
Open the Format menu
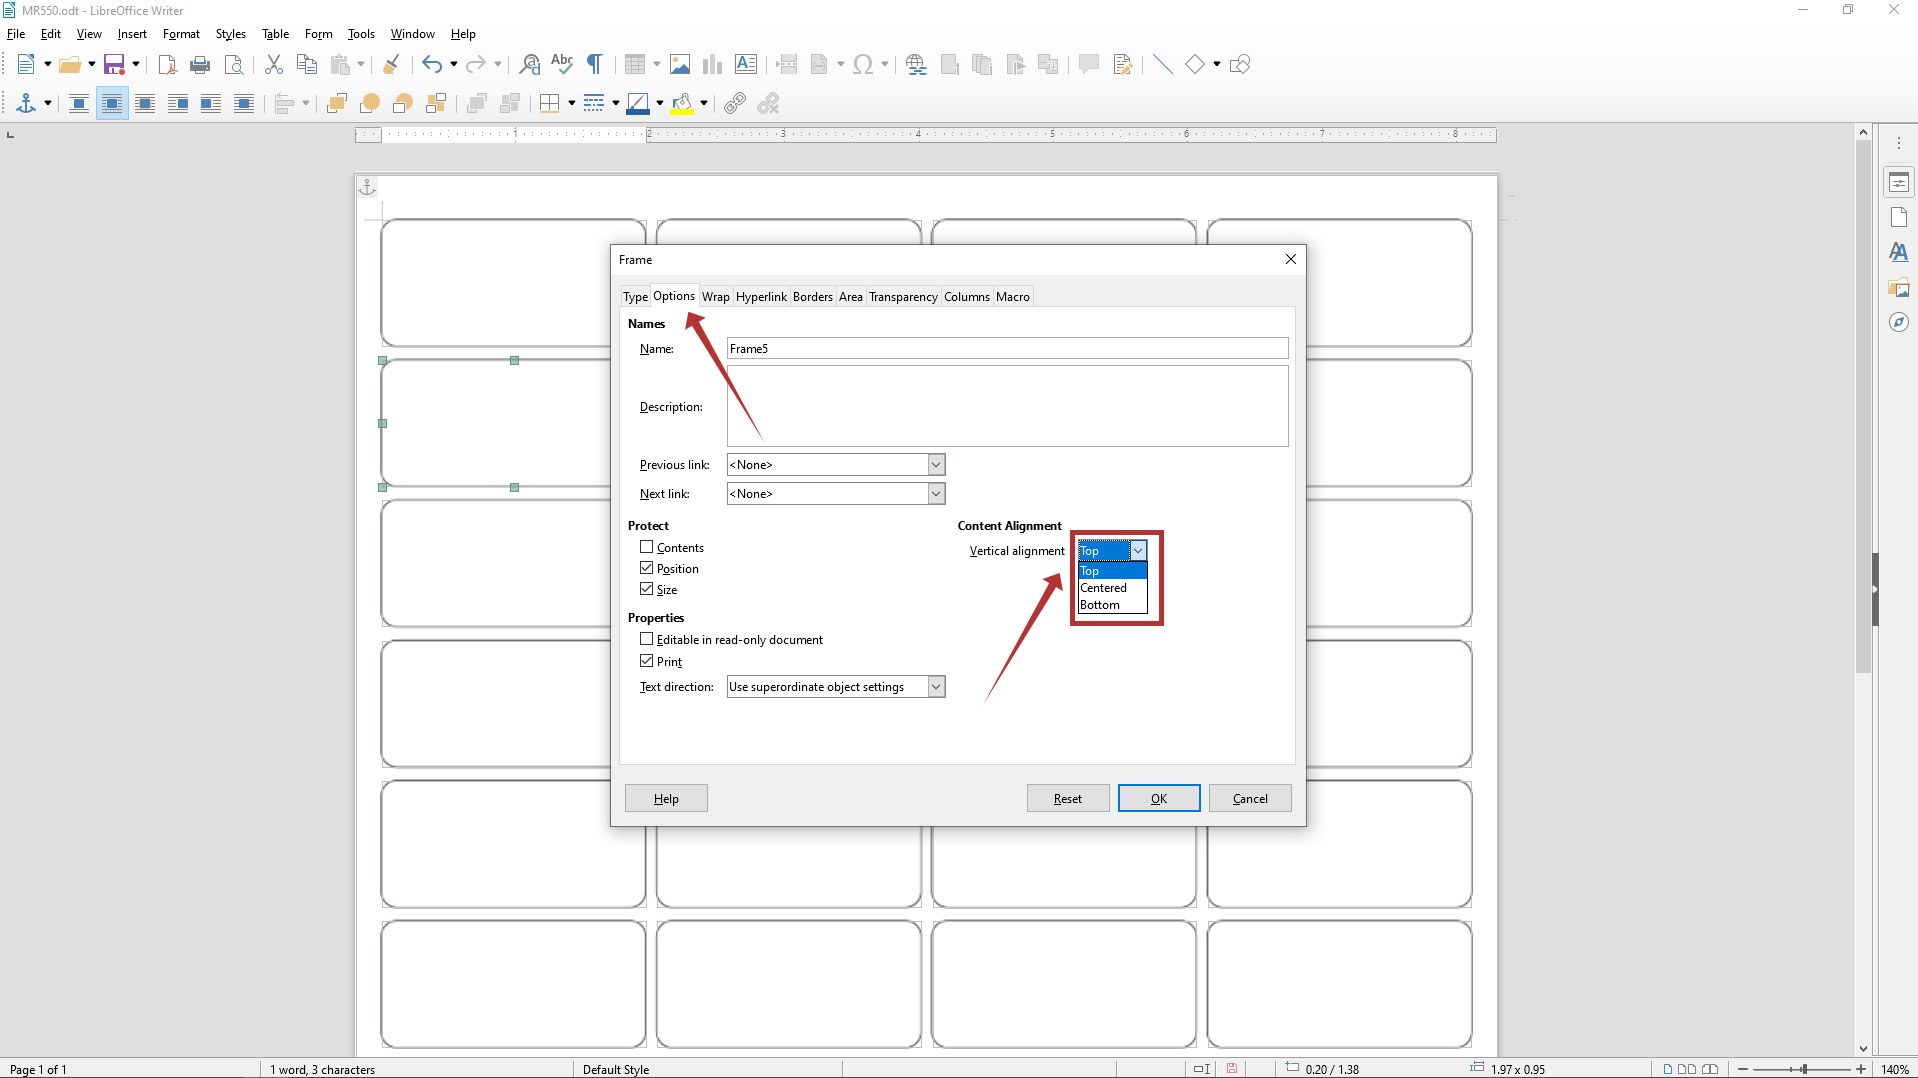tap(181, 34)
